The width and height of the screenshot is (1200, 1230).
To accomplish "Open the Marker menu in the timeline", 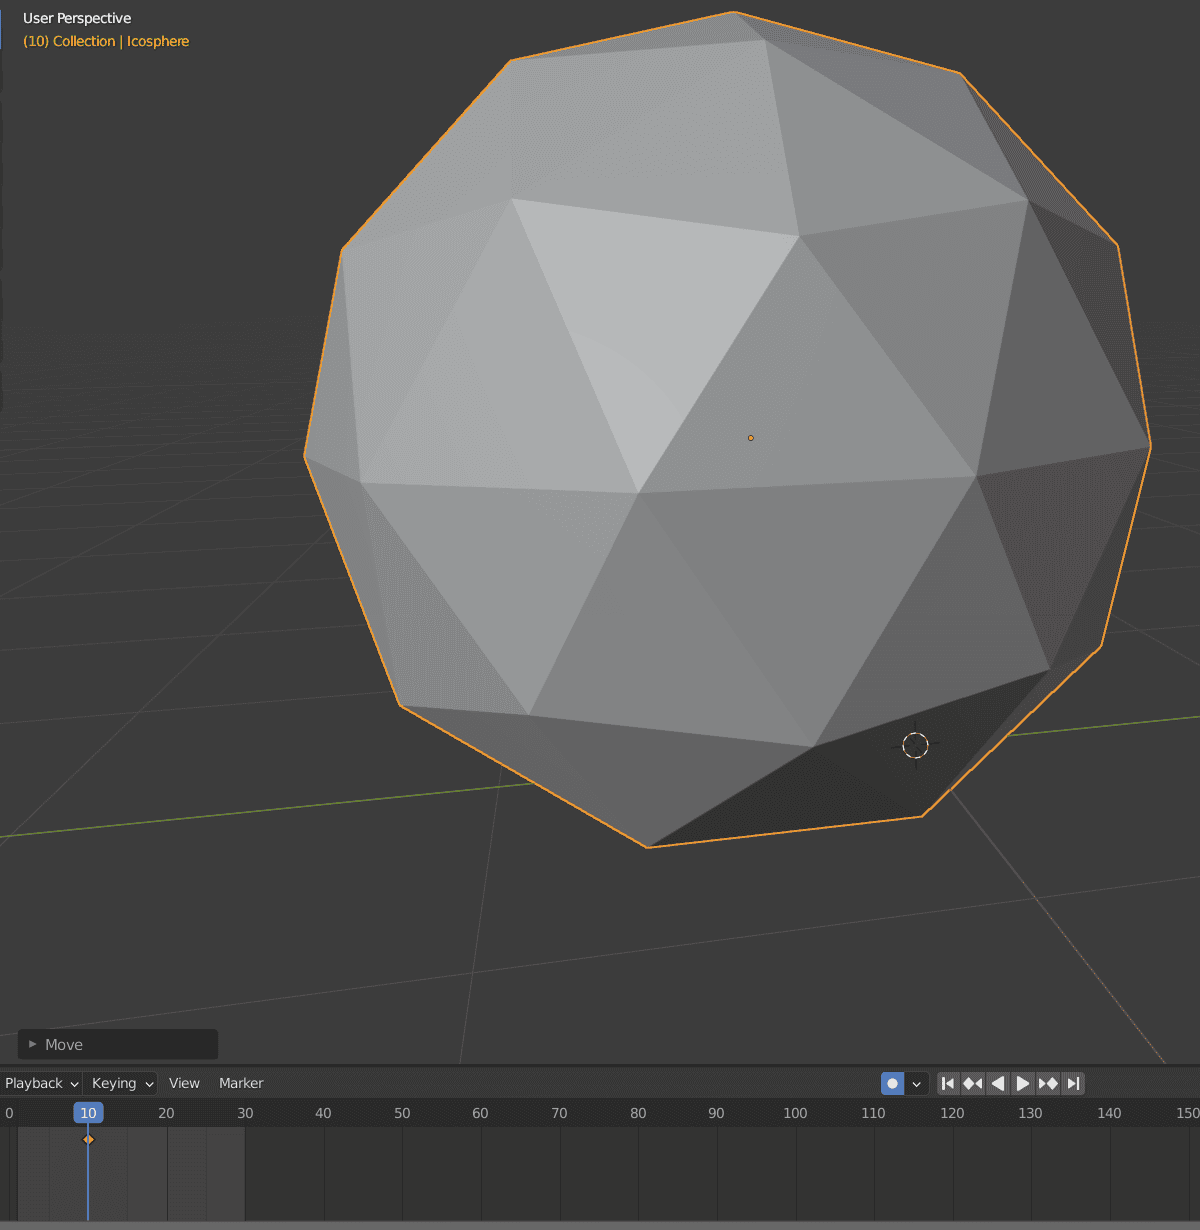I will (240, 1083).
